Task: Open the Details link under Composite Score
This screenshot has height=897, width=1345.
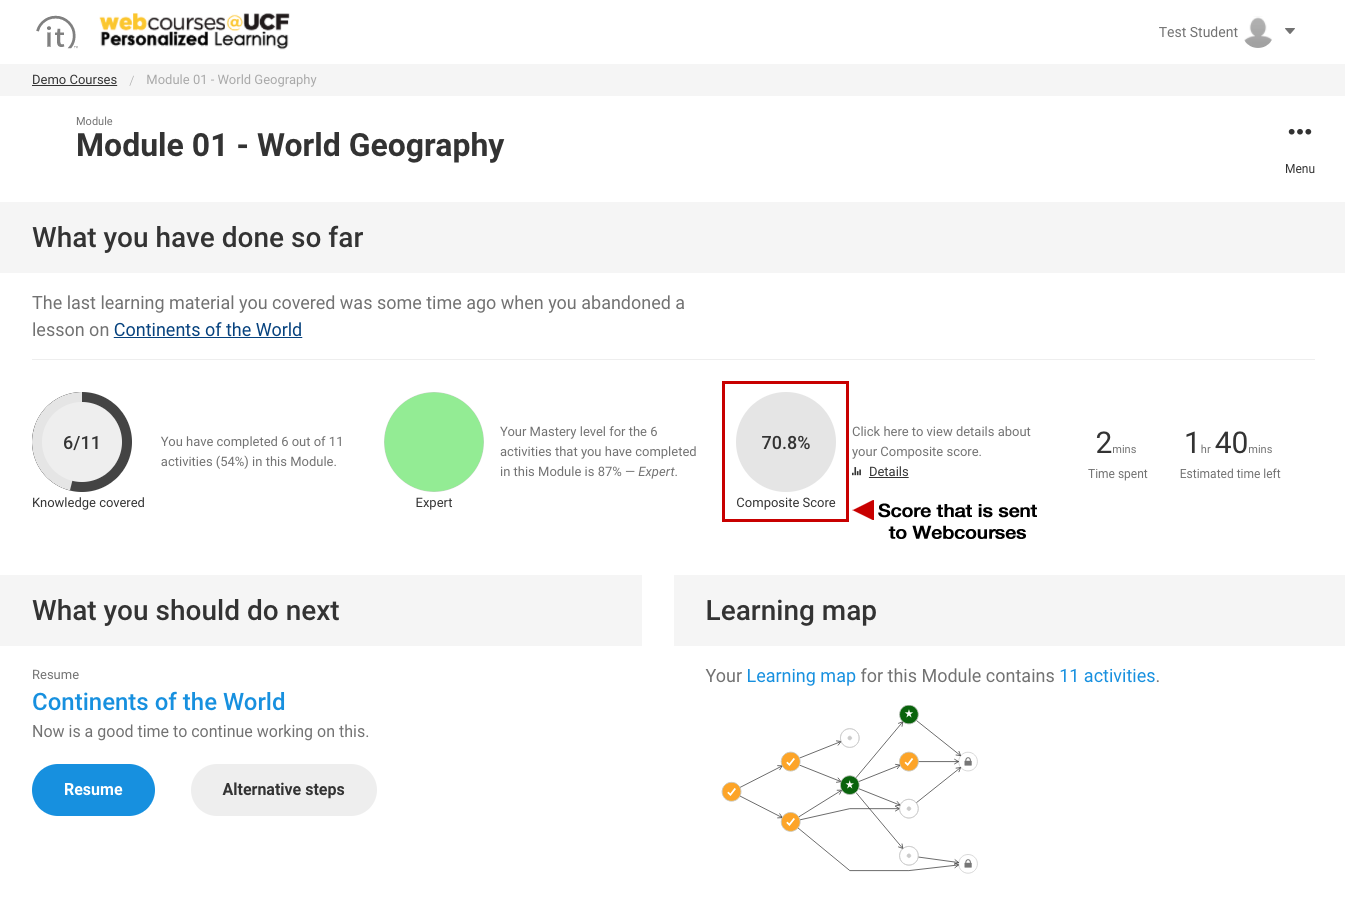Action: [x=888, y=471]
